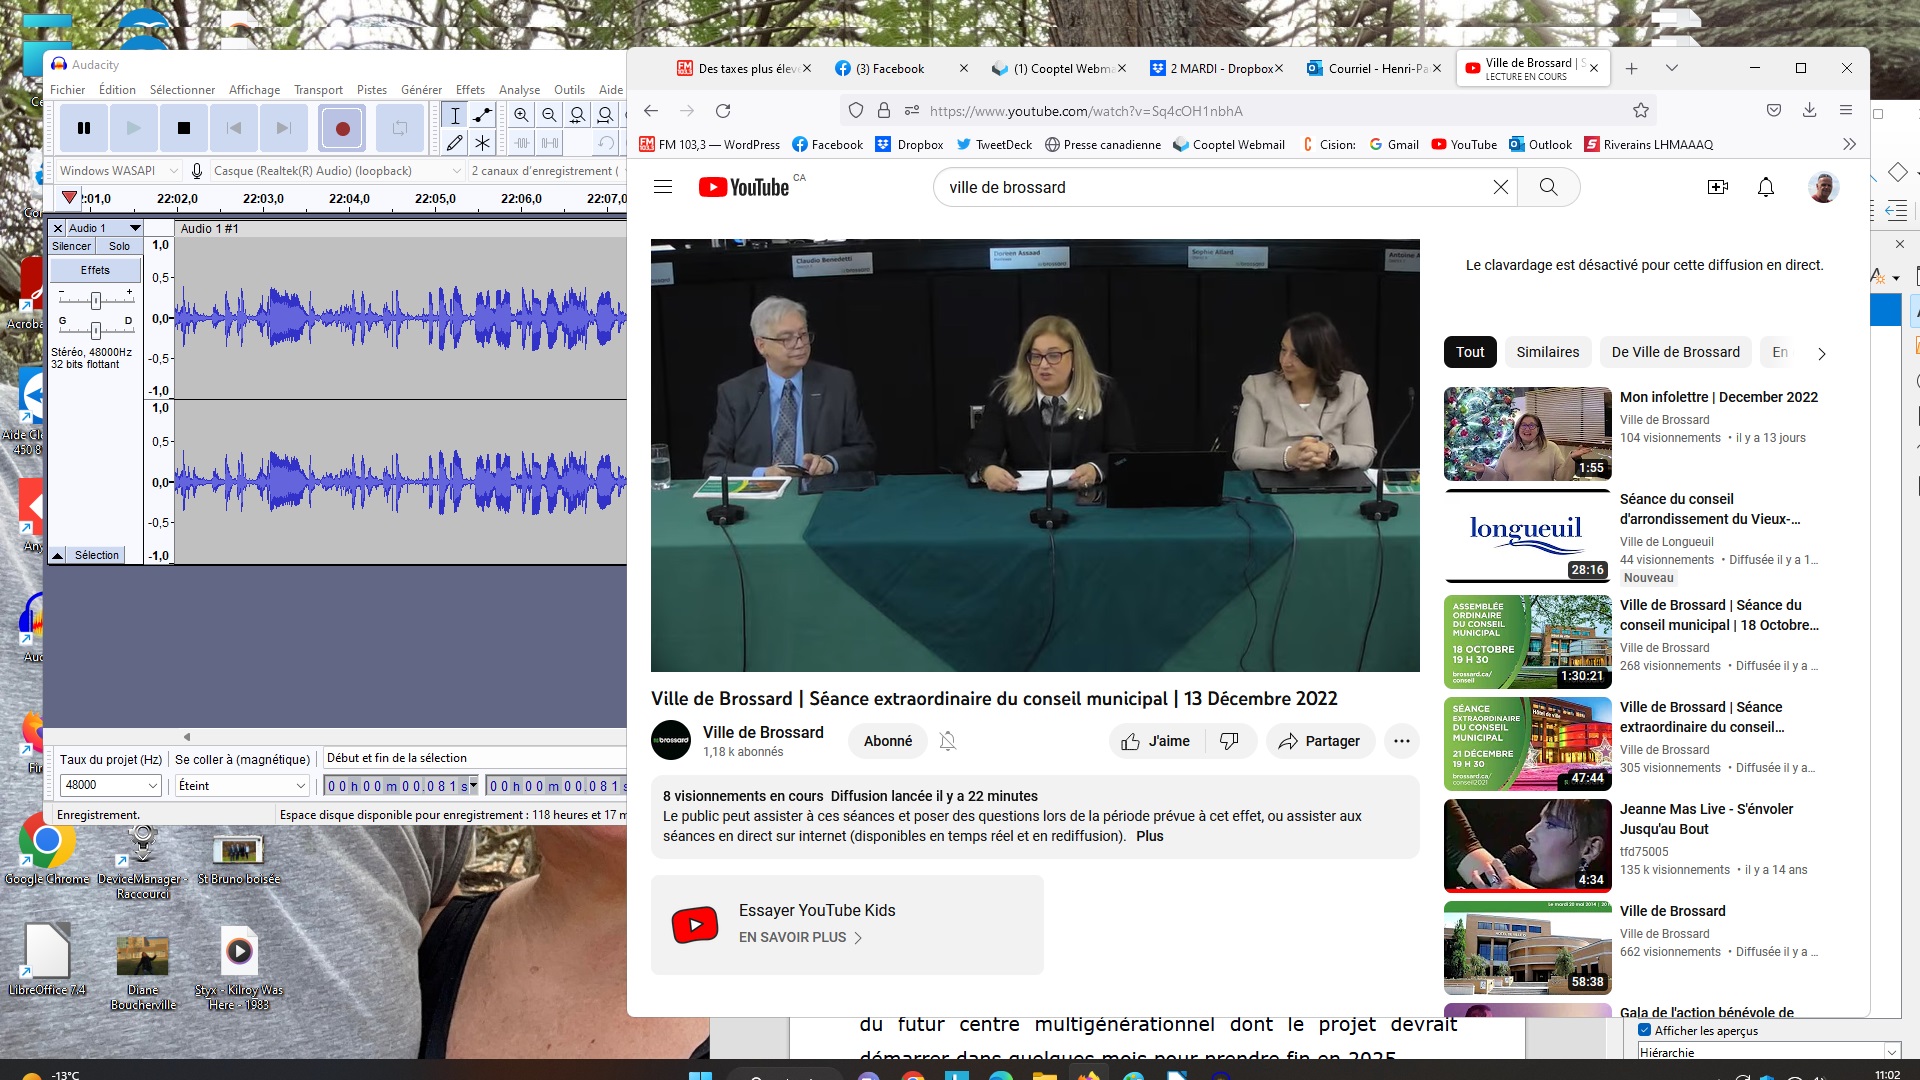Click the YouTube create video icon
The height and width of the screenshot is (1080, 1920).
click(x=1717, y=187)
